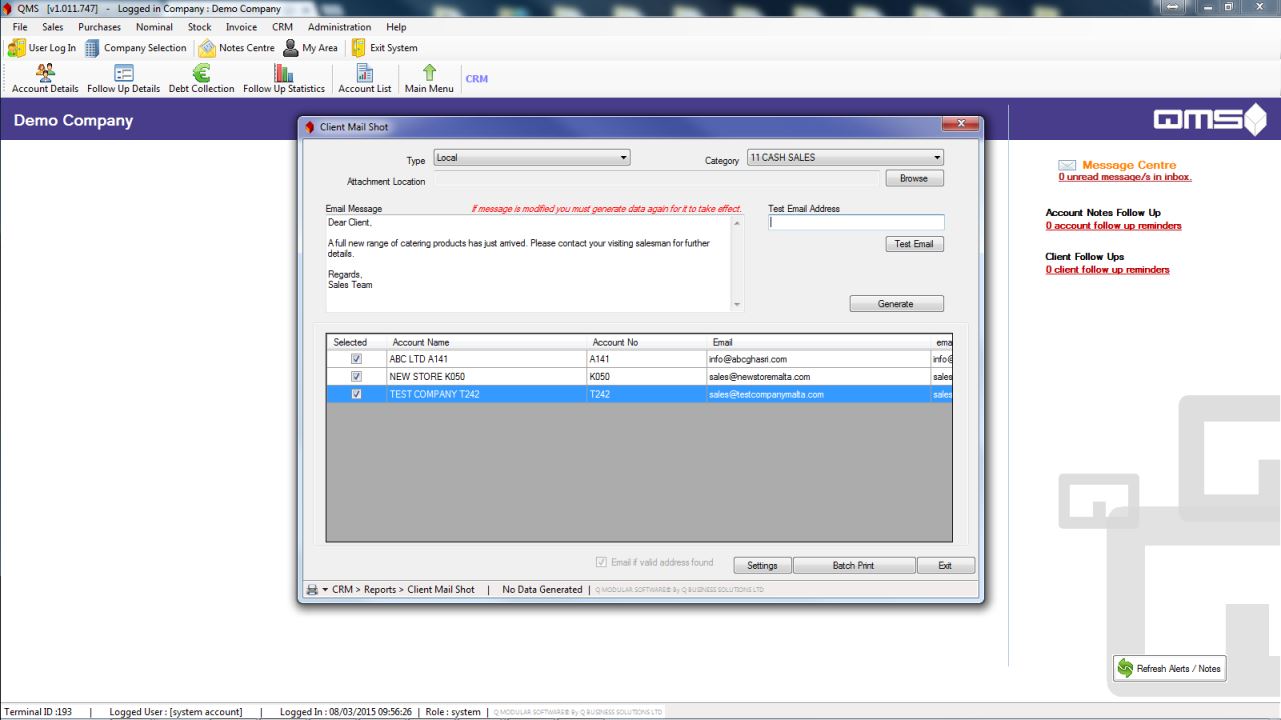Click the Exit System icon
The height and width of the screenshot is (720, 1281).
[358, 48]
